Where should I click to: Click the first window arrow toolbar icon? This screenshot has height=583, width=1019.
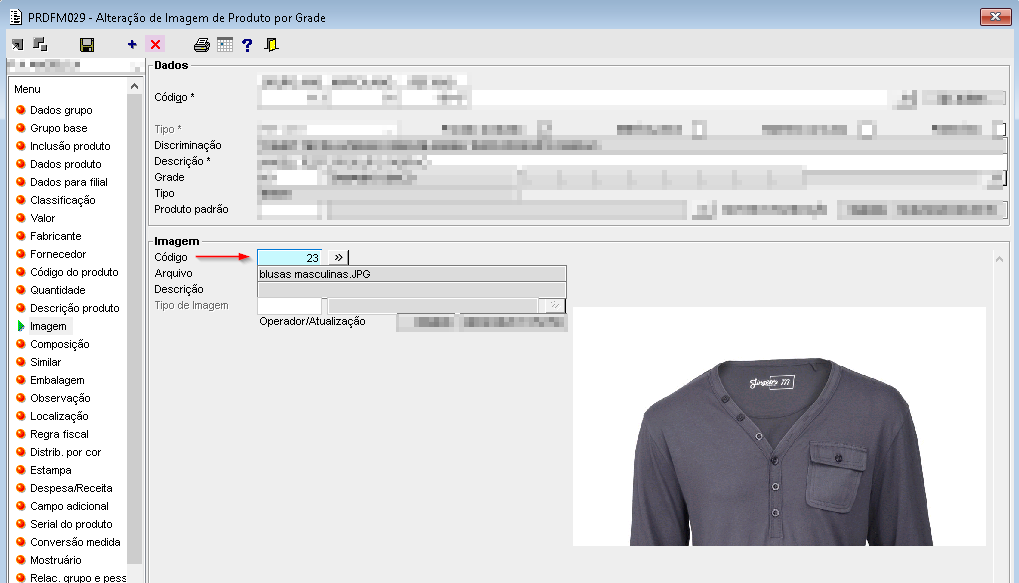click(x=17, y=45)
